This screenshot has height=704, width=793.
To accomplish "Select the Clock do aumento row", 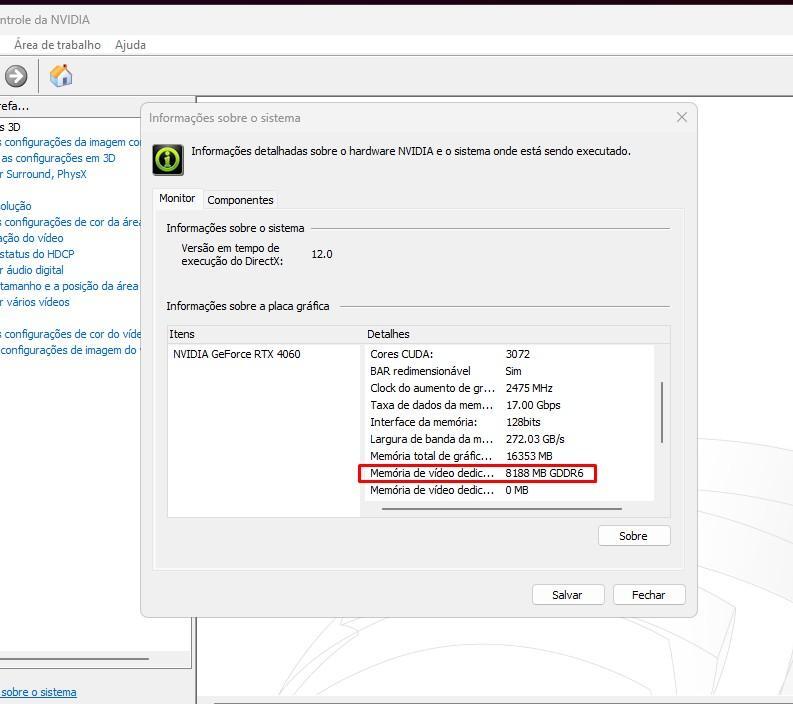I will (x=509, y=388).
